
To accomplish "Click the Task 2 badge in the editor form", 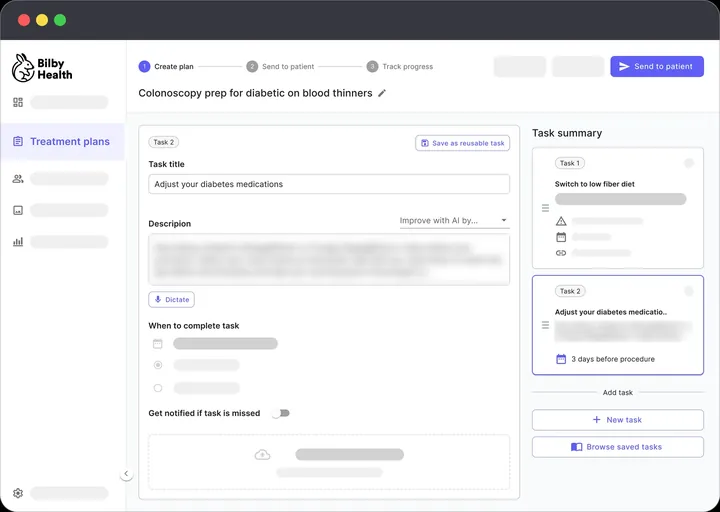I will tap(163, 142).
